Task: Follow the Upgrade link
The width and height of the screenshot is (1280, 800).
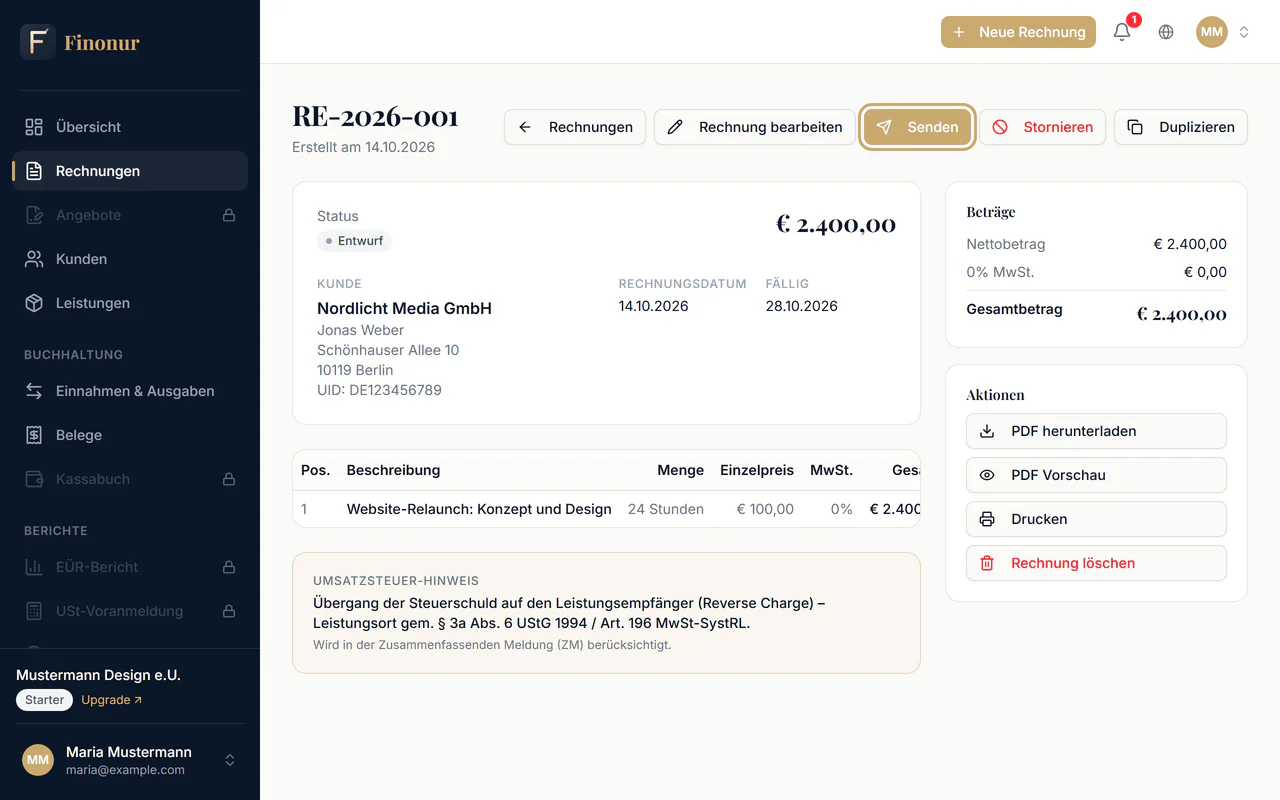Action: [x=112, y=700]
